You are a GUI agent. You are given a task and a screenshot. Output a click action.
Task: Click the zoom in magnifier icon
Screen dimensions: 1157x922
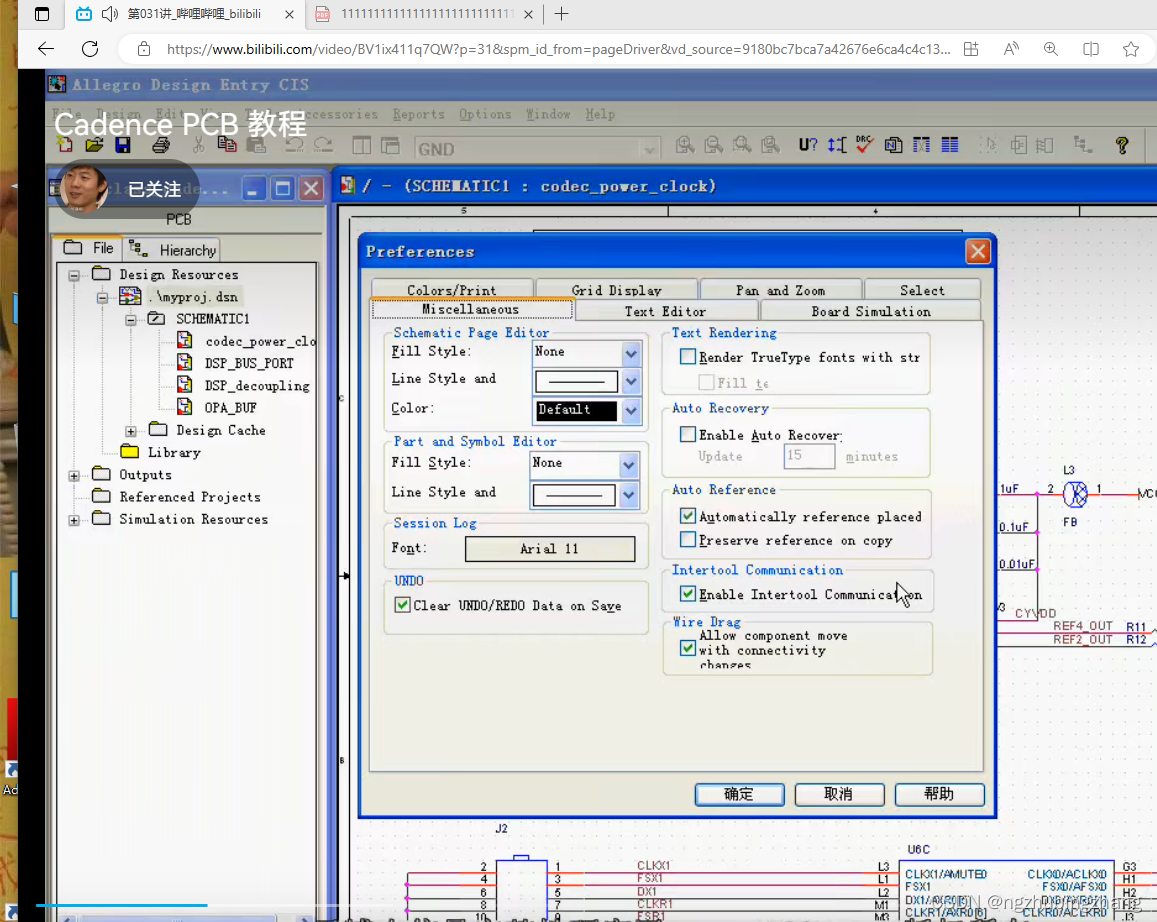coord(684,145)
